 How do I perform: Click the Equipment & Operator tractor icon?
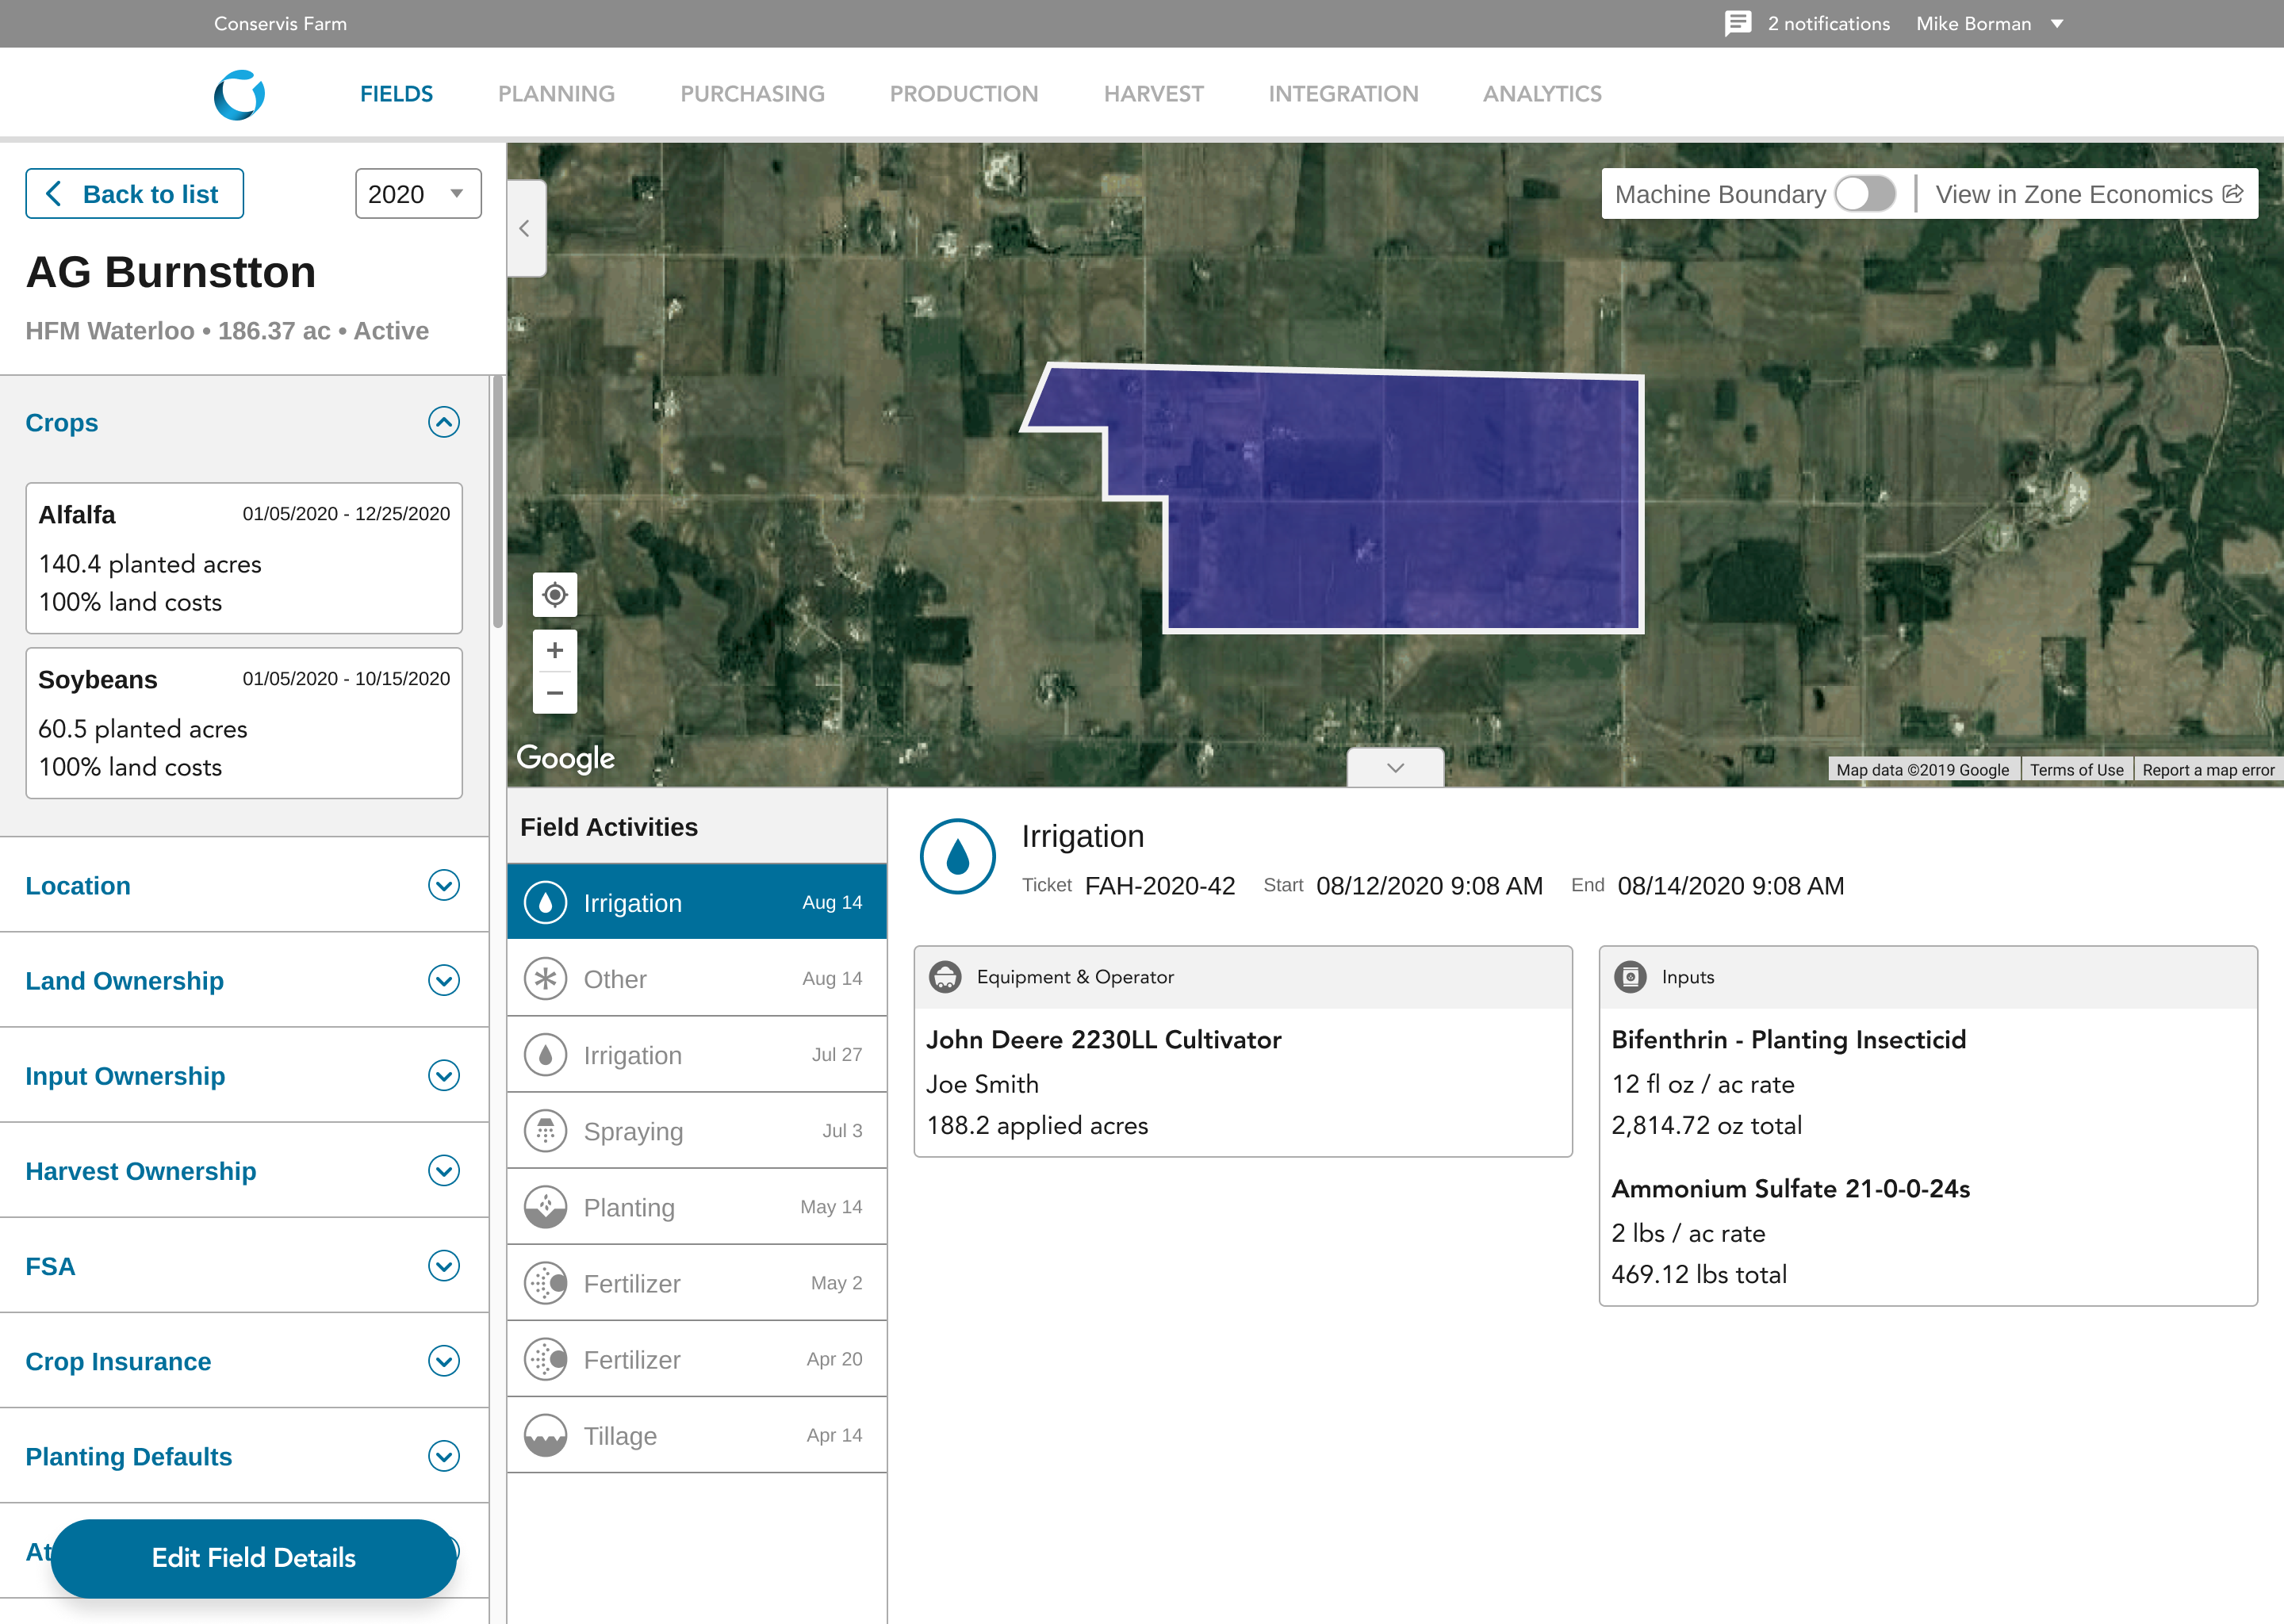pos(945,976)
